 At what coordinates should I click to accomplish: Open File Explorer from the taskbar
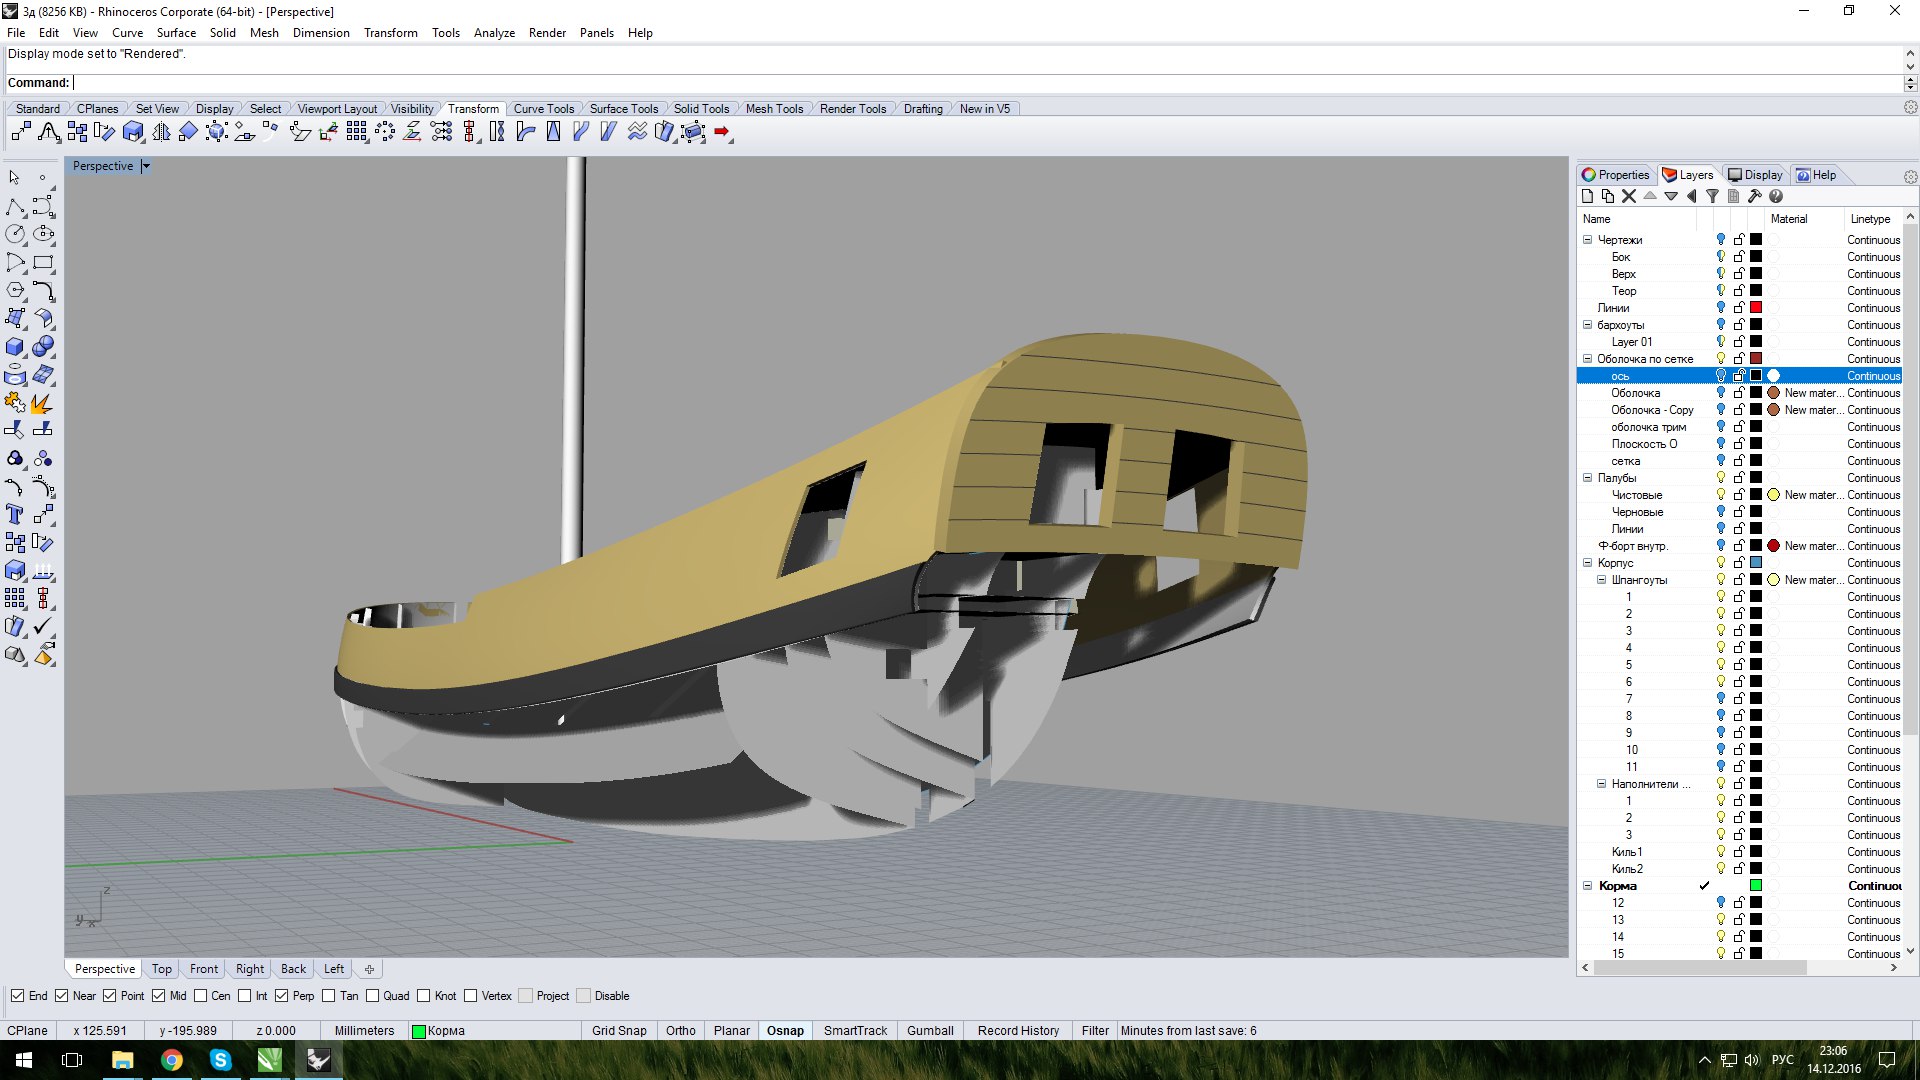tap(123, 1060)
